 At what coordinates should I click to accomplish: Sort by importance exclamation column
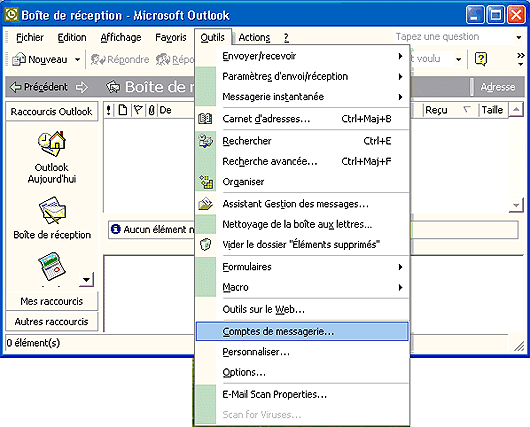[x=109, y=110]
